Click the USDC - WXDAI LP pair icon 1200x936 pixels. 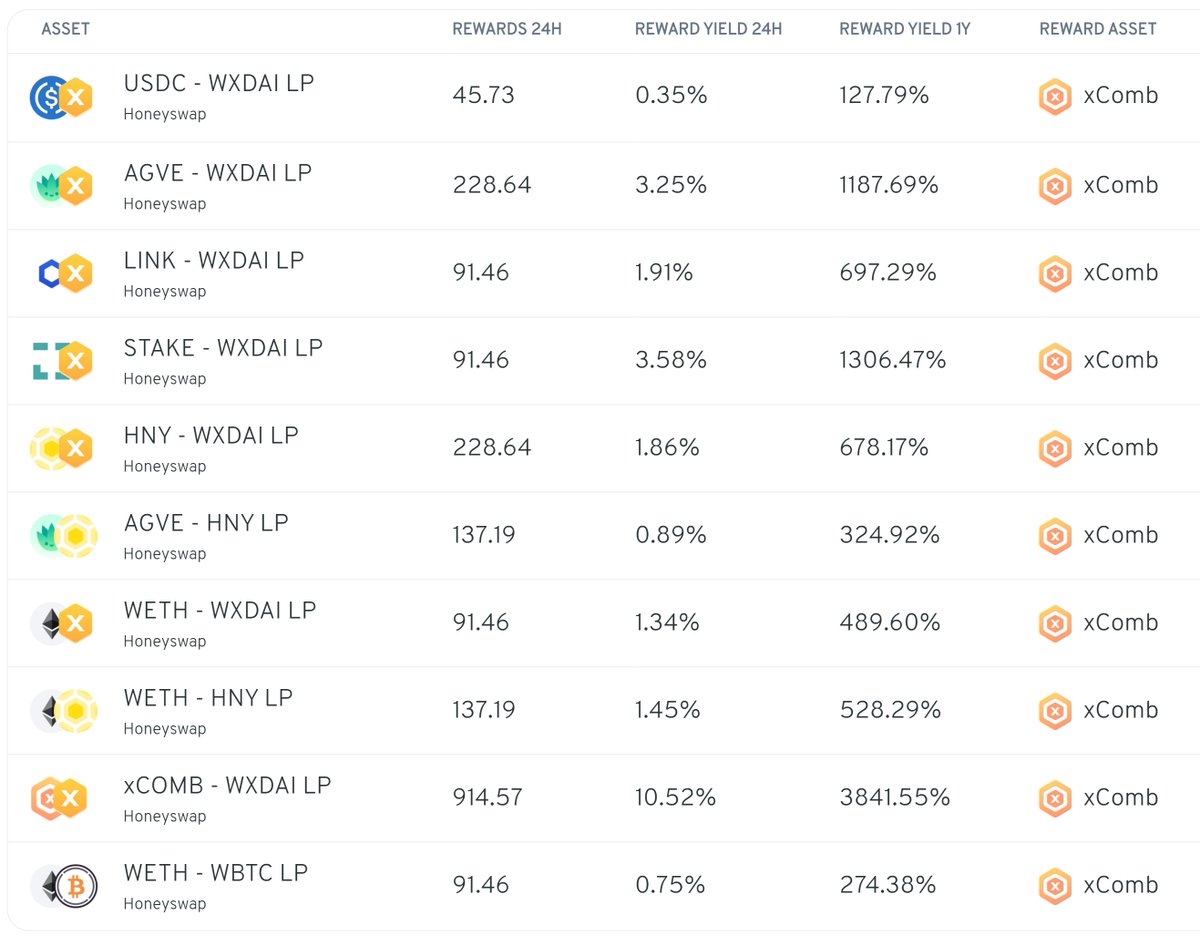click(x=62, y=98)
